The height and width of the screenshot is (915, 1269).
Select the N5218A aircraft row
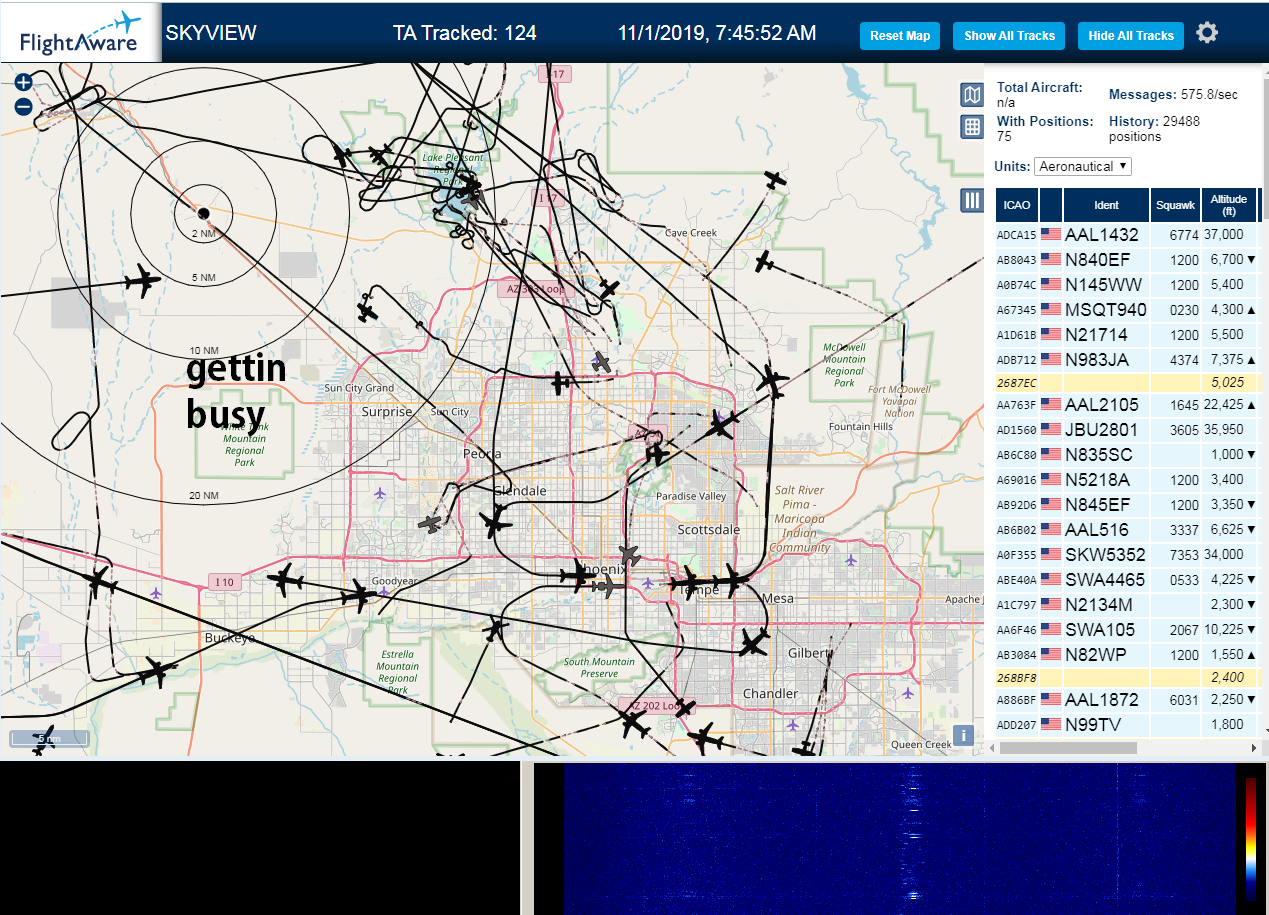tap(1127, 479)
